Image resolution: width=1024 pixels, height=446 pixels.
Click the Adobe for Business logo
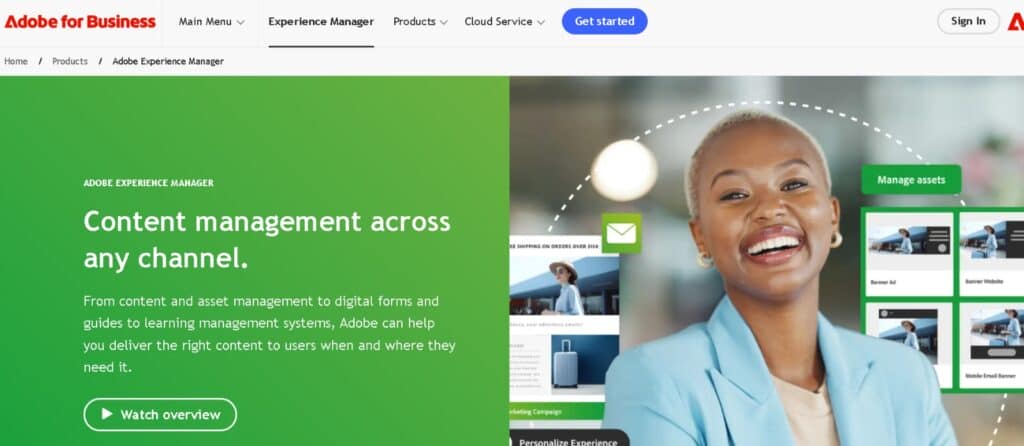click(x=80, y=22)
